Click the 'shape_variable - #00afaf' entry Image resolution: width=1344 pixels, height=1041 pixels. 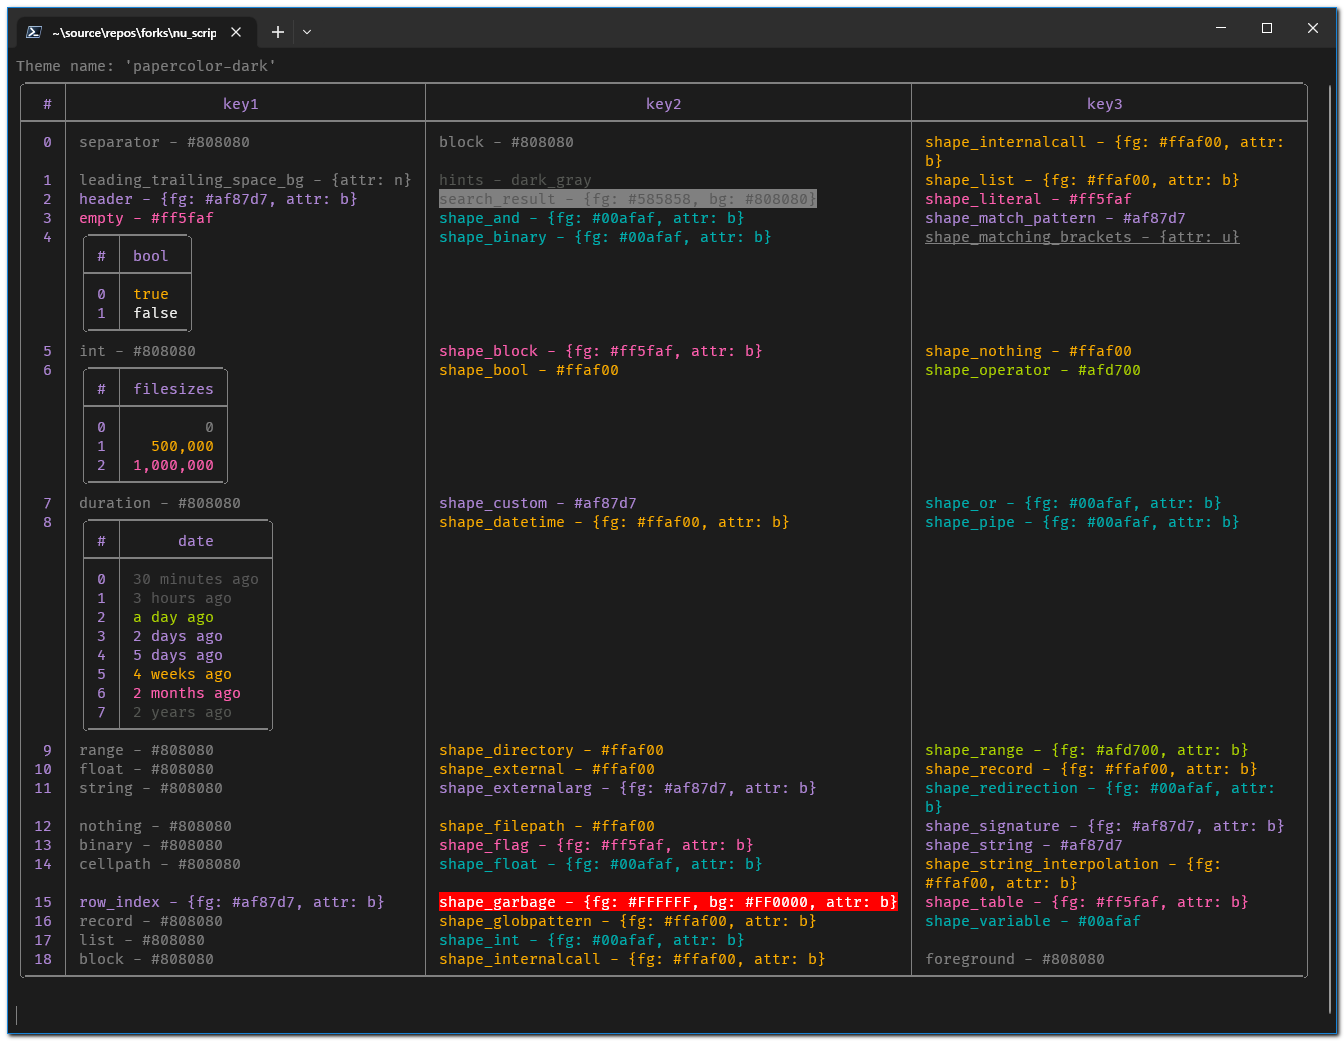tap(1033, 921)
